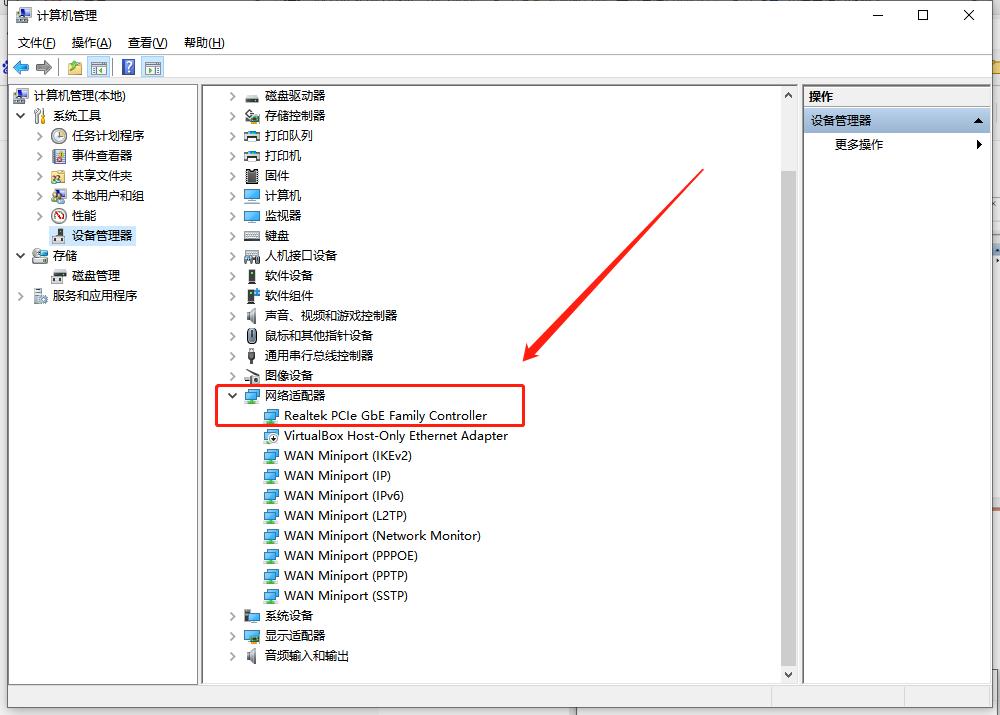Viewport: 1000px width, 715px height.
Task: Click the 通用串行总线控制器 USB icon
Action: pos(252,355)
